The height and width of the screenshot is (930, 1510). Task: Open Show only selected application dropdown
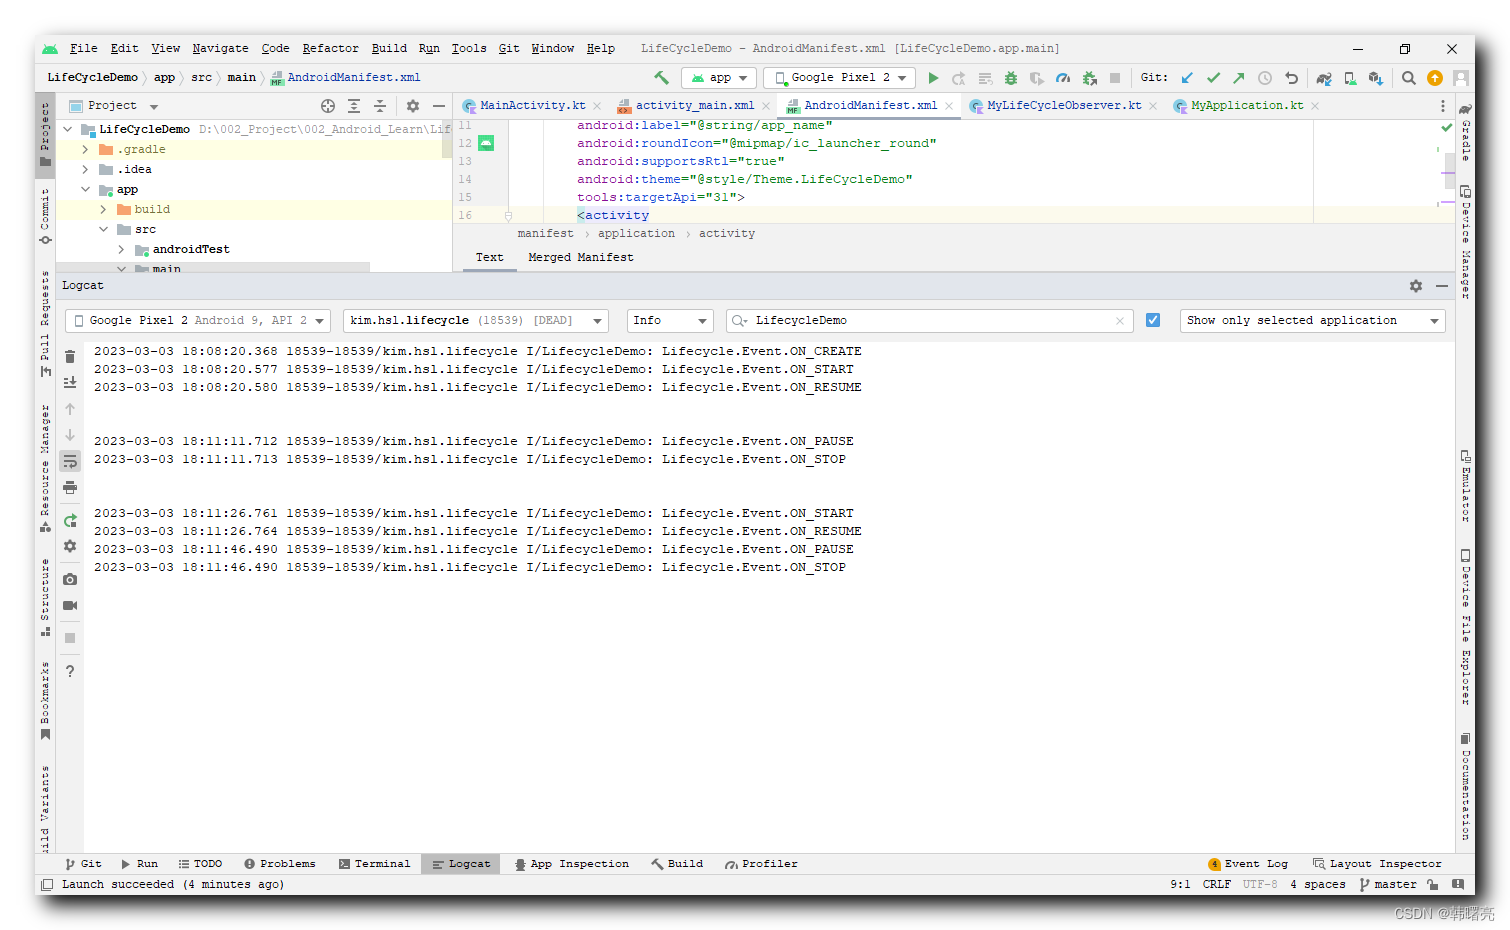point(1313,320)
